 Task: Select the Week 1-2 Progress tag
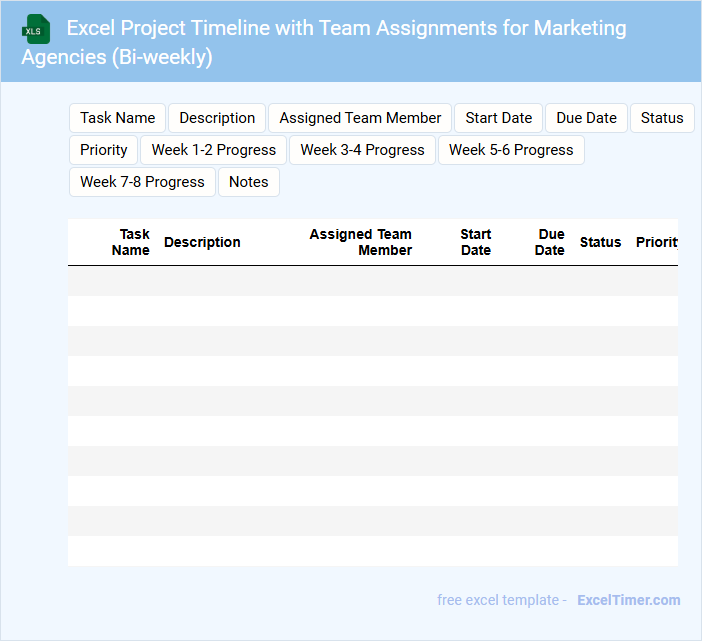pos(213,150)
